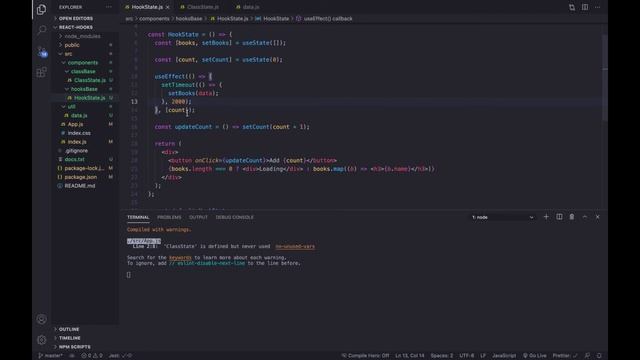
Task: Split the editor to the right
Action: tap(585, 7)
